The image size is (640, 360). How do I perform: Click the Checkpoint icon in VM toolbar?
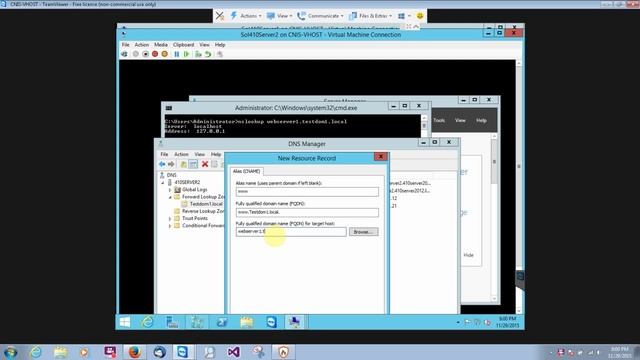click(x=198, y=54)
